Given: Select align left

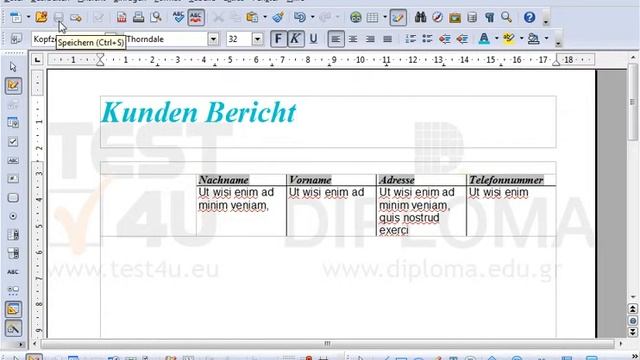Looking at the screenshot, I should 336,39.
